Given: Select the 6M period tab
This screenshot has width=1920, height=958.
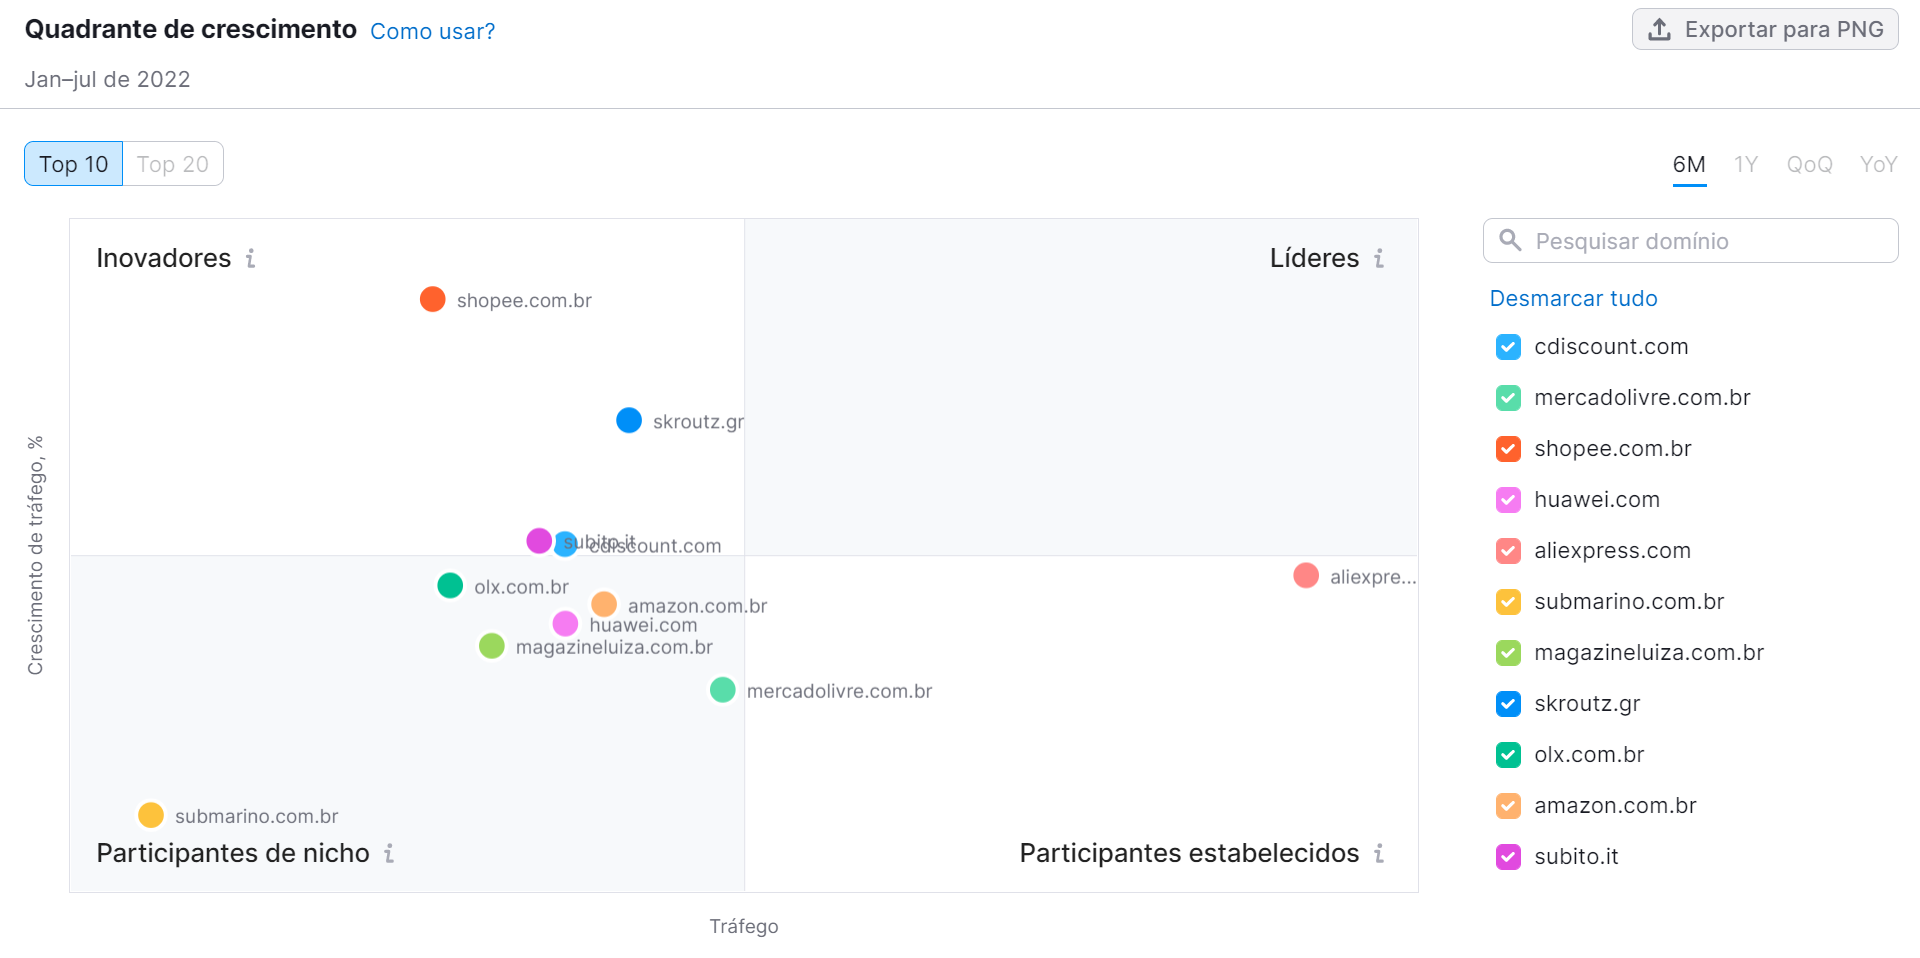Looking at the screenshot, I should pyautogui.click(x=1689, y=165).
